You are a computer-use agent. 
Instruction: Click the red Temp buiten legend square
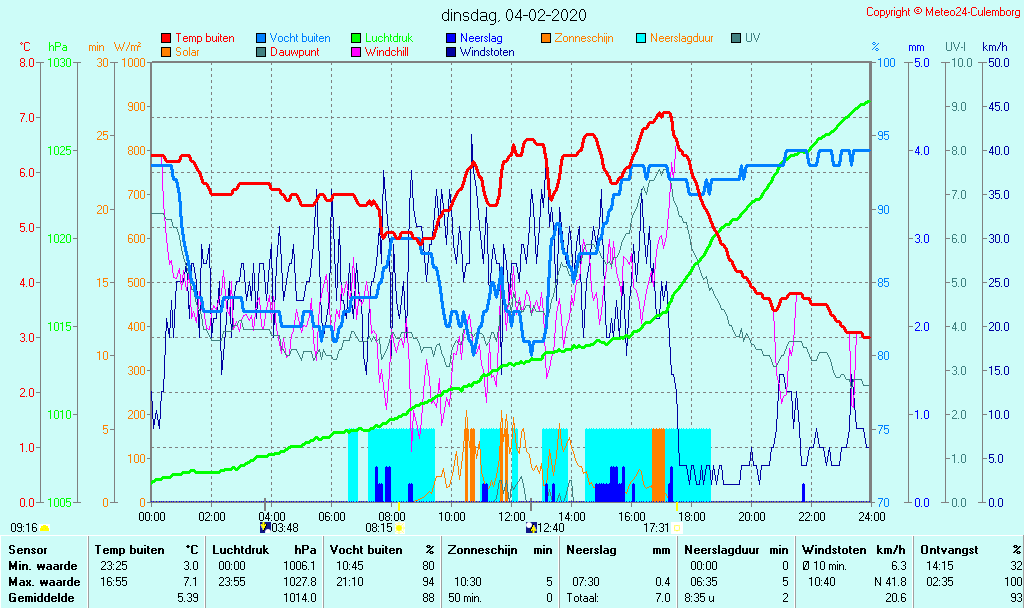[166, 38]
